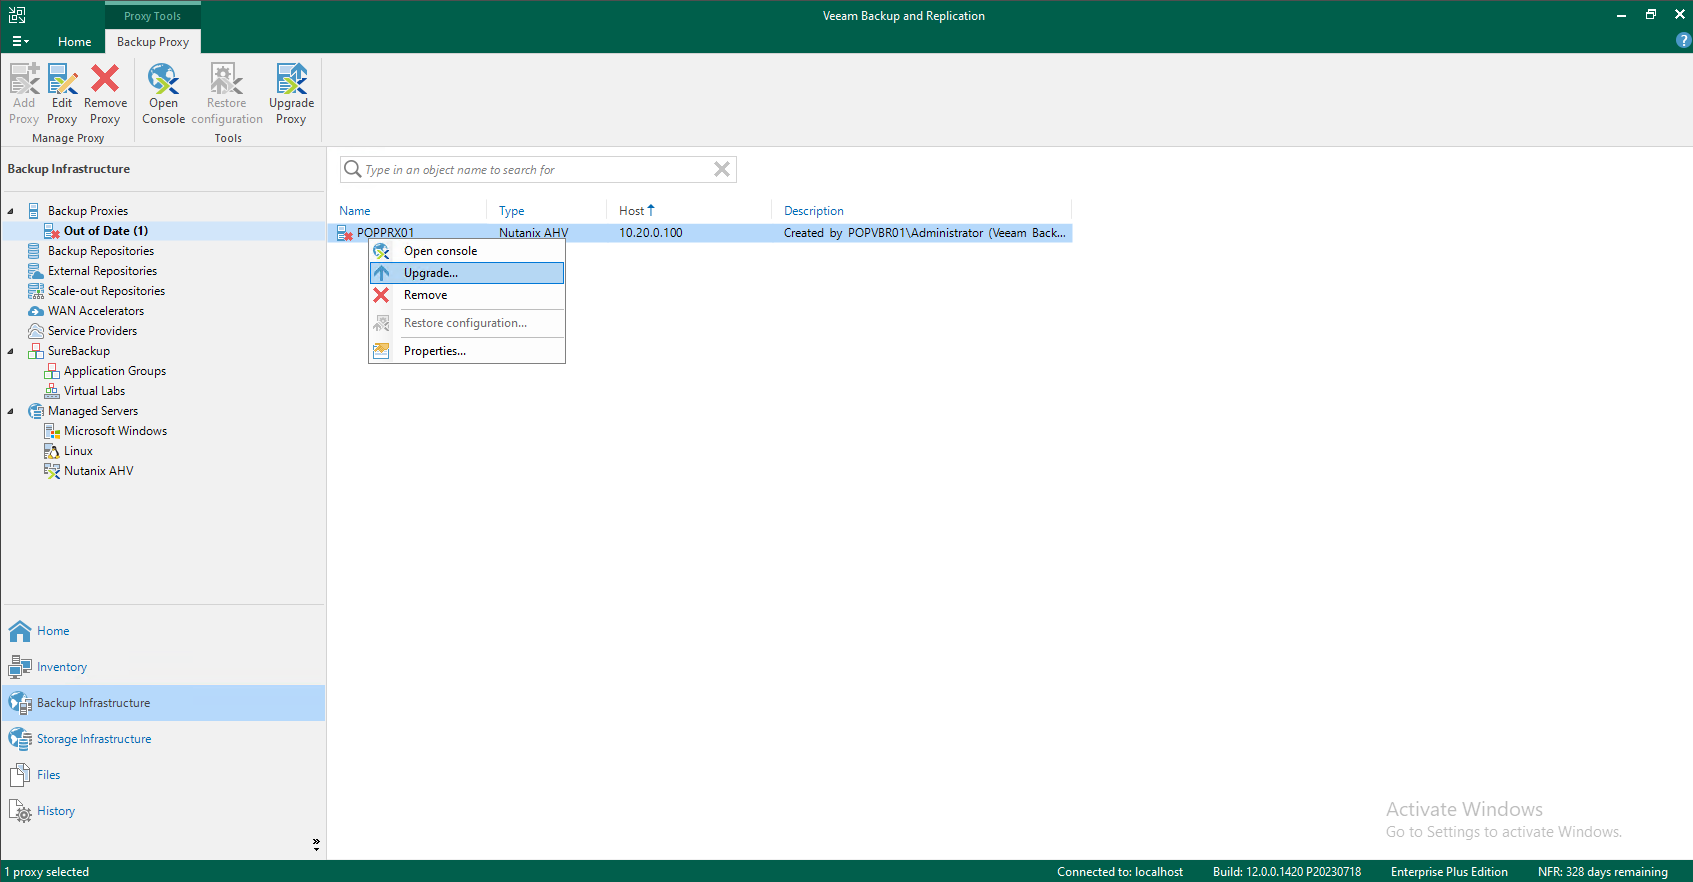The image size is (1693, 882).
Task: Sort by the Name column header
Action: pyautogui.click(x=355, y=211)
